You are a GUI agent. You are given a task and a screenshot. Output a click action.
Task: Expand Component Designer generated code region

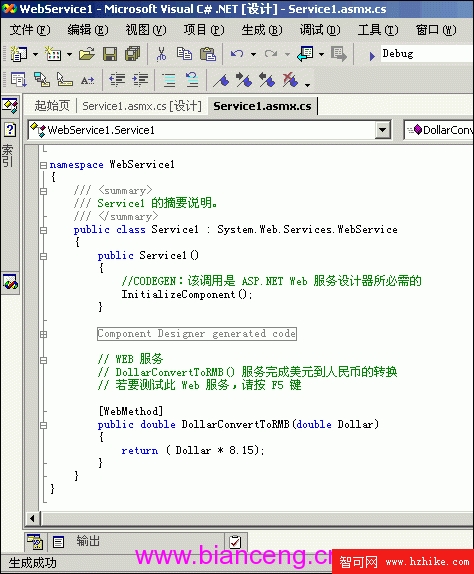tap(44, 334)
